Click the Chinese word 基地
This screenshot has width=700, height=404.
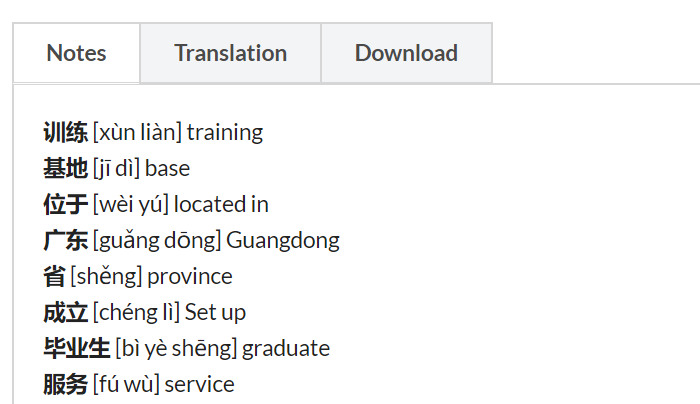coord(65,168)
